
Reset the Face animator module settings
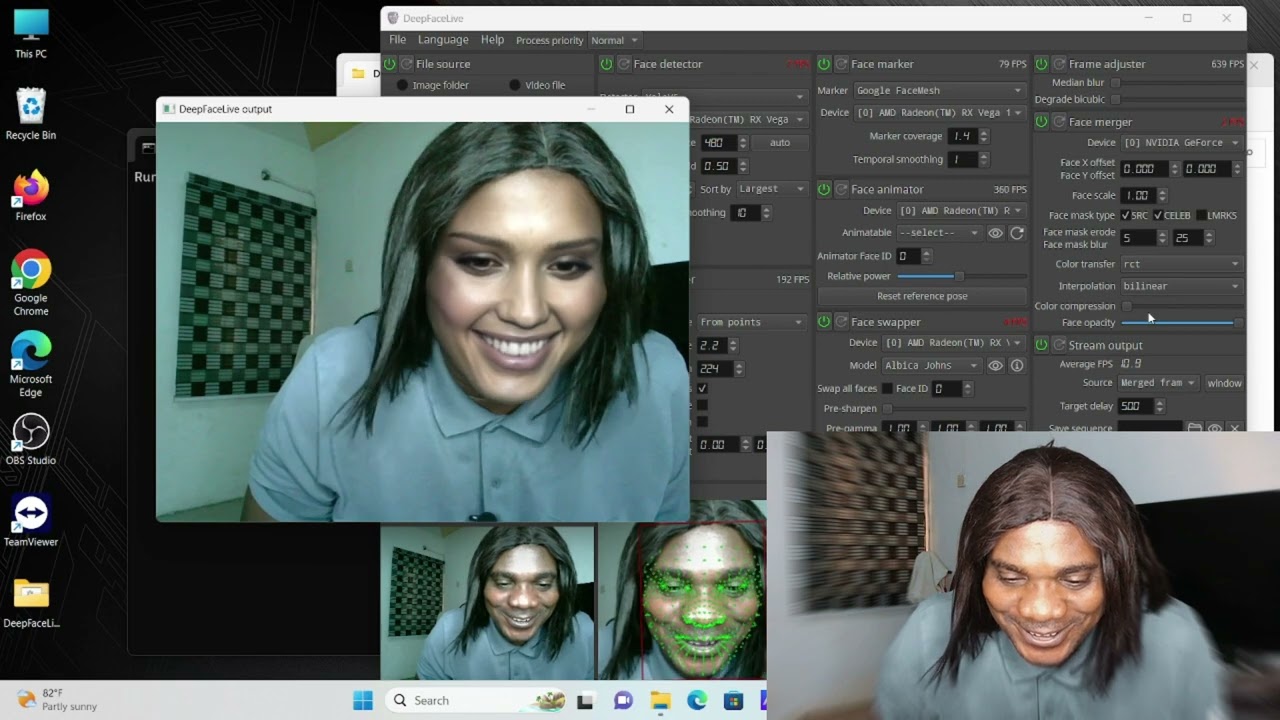click(841, 189)
